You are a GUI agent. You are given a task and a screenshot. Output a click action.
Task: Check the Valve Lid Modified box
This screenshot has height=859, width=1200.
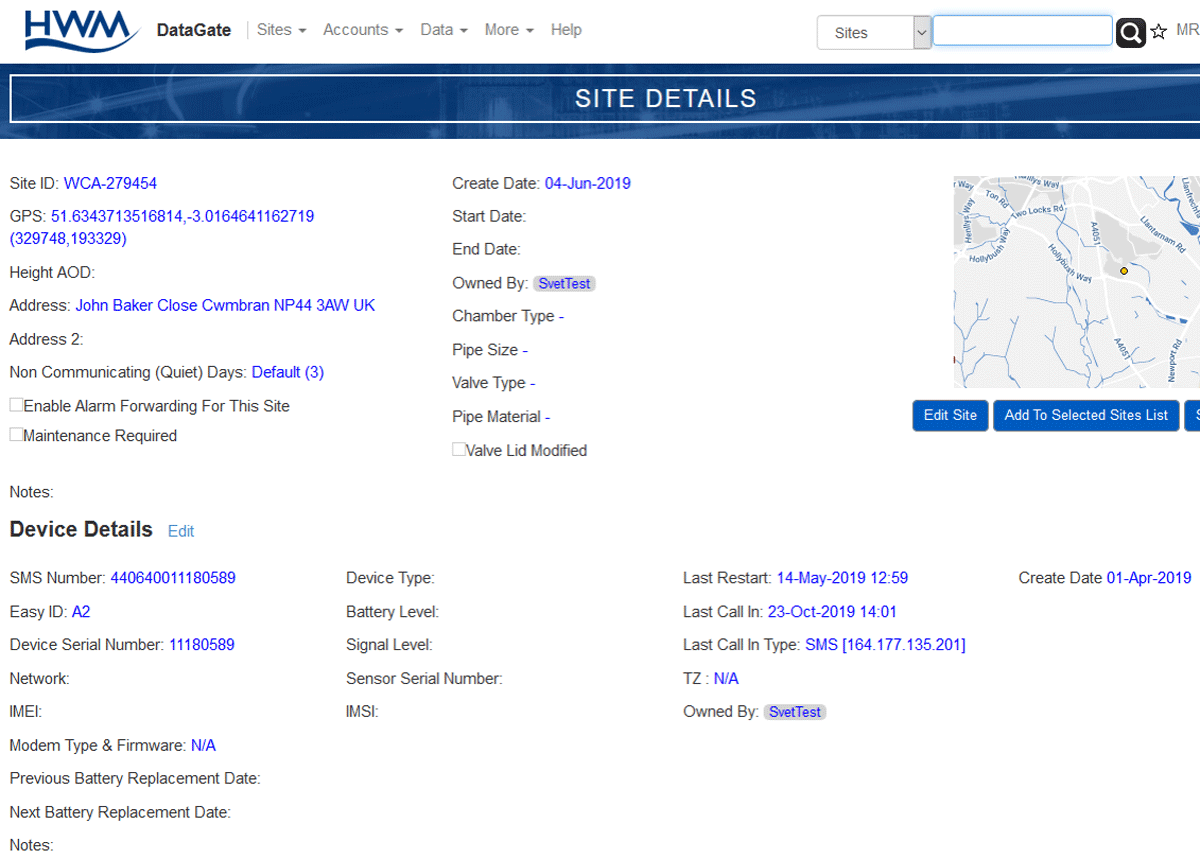(x=459, y=450)
